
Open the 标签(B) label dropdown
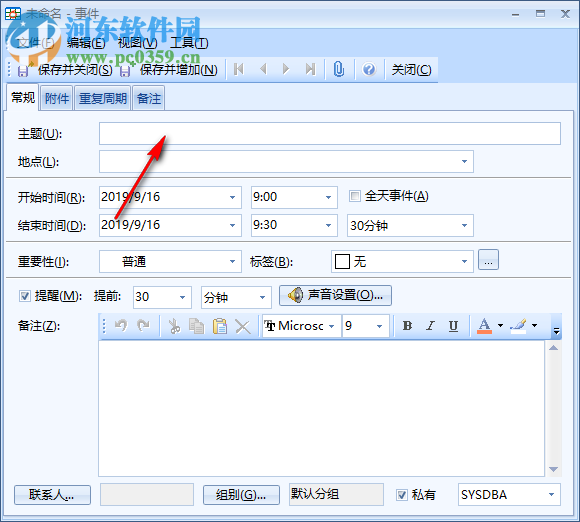(x=464, y=261)
